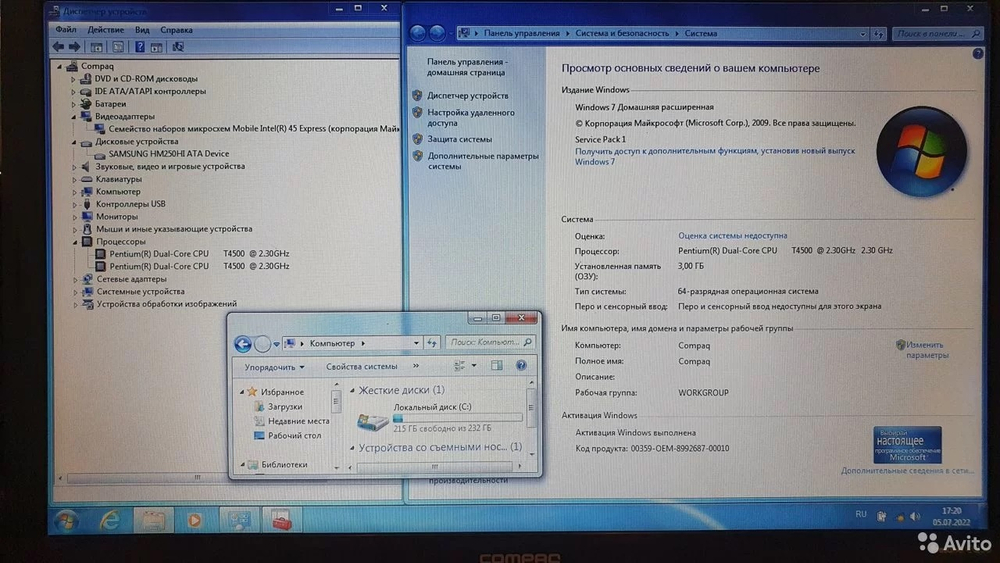
Task: Expand the Батареи node
Action: (73, 104)
